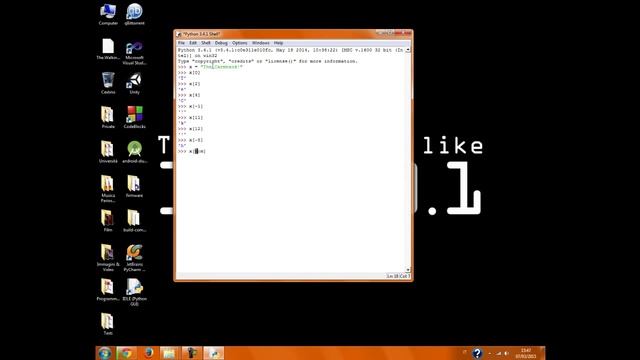Open the Testi folder on desktop
This screenshot has width=640, height=360.
click(108, 324)
